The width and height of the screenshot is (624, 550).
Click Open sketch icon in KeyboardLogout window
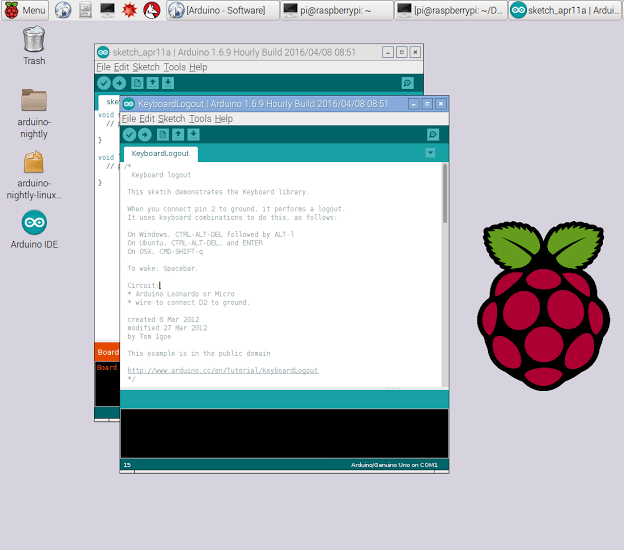[178, 134]
